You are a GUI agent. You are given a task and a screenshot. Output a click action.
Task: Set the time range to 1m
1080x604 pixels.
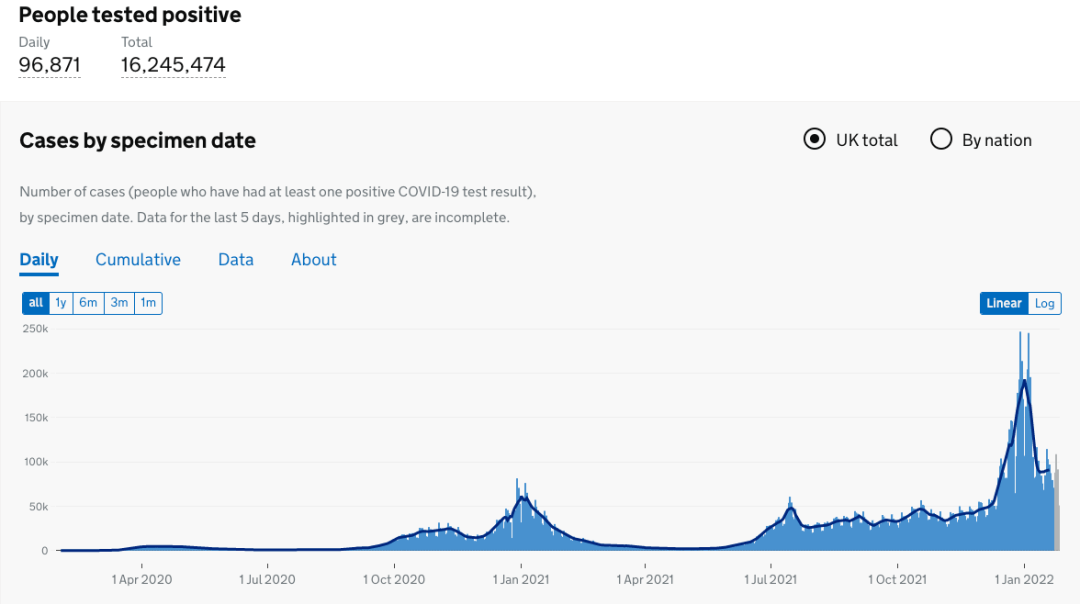[x=148, y=303]
